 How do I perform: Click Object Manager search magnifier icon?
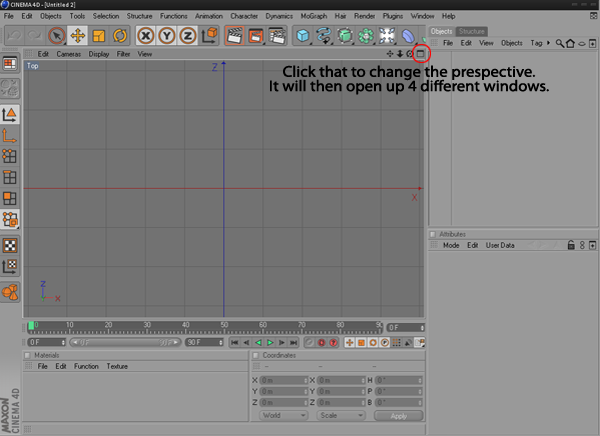[x=560, y=43]
